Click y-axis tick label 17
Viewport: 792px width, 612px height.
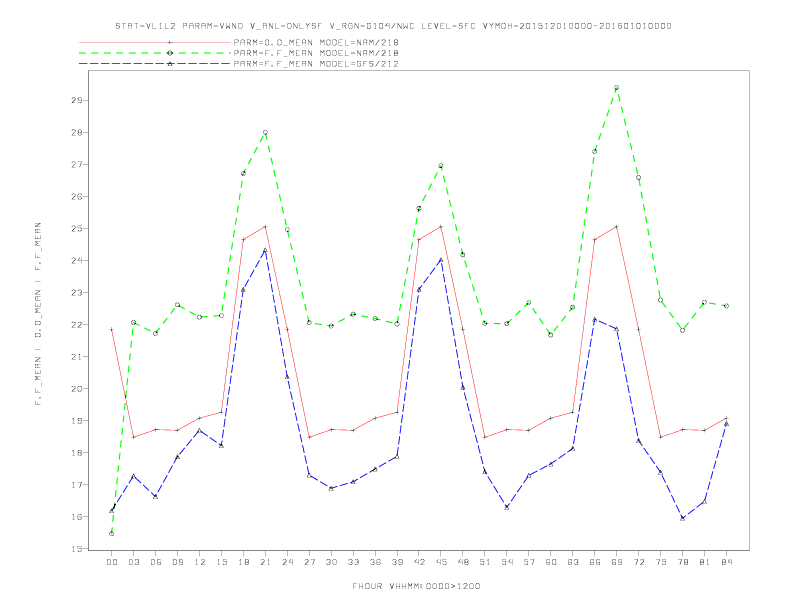tap(76, 485)
